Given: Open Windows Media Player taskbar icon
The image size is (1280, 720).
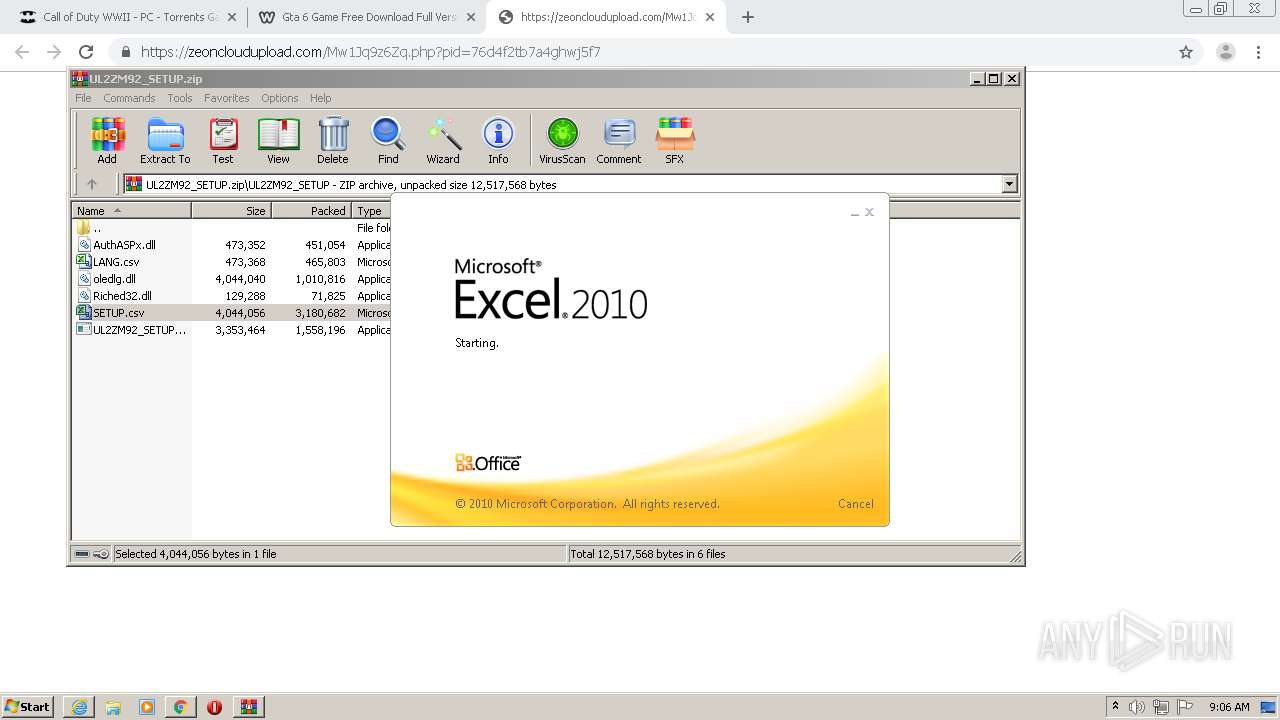Looking at the screenshot, I should coord(147,707).
